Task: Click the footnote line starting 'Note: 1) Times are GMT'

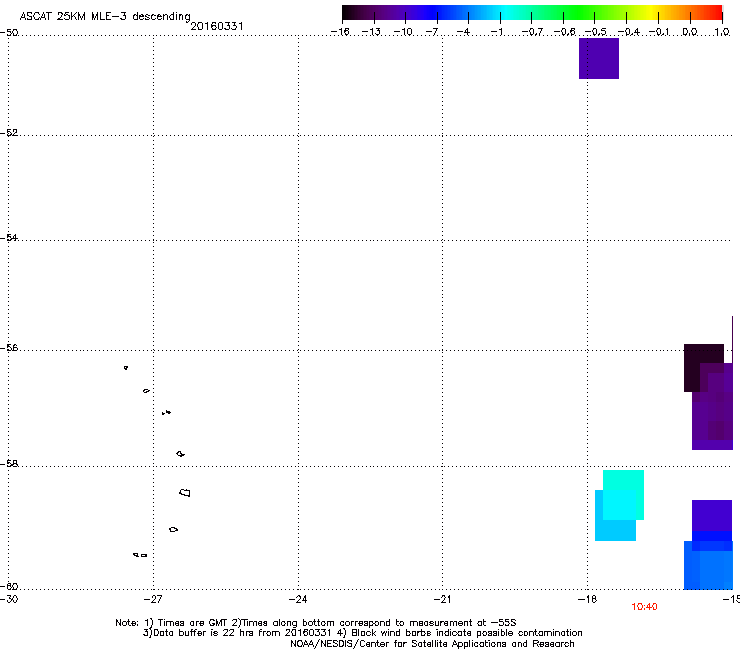Action: (x=316, y=623)
